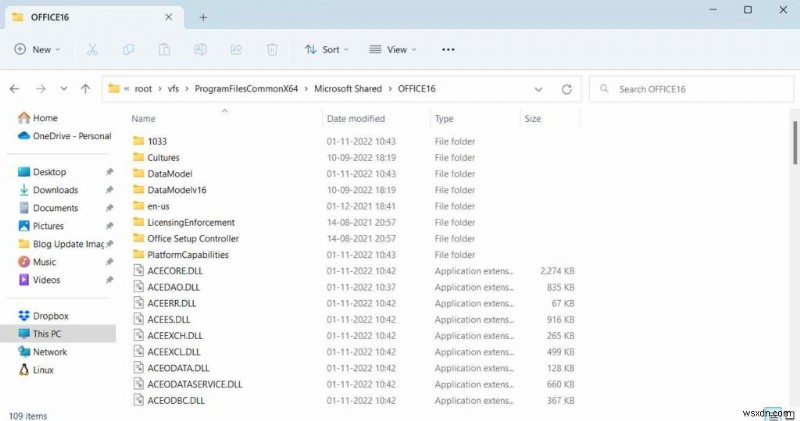Screen dimensions: 800x421
Task: Click the ACEES.DLL file icon
Action: (138, 319)
